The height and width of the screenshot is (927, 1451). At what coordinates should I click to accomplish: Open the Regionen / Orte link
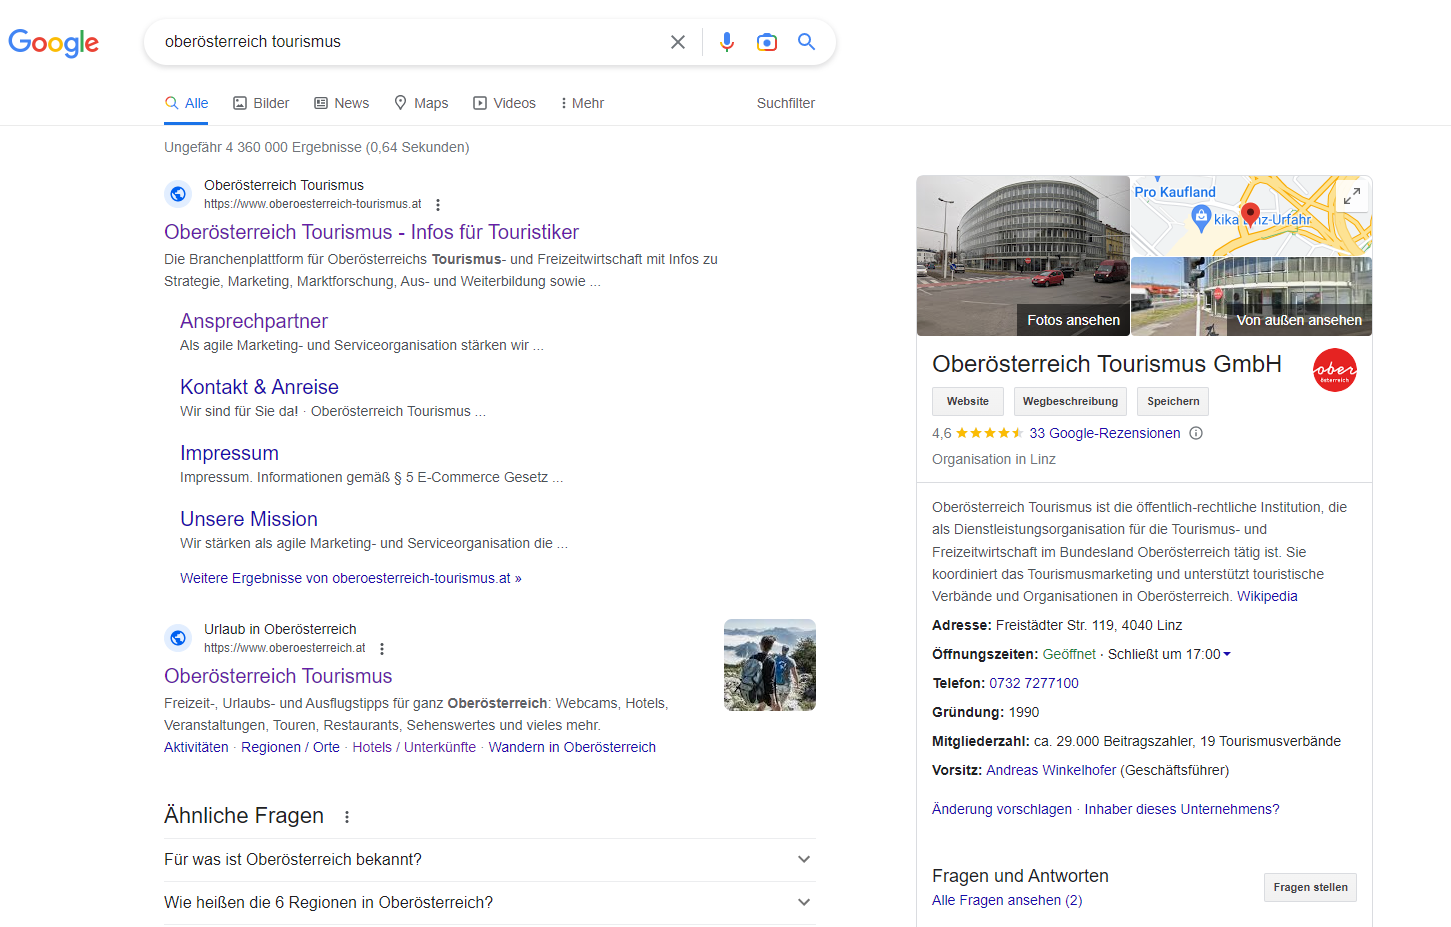coord(290,747)
